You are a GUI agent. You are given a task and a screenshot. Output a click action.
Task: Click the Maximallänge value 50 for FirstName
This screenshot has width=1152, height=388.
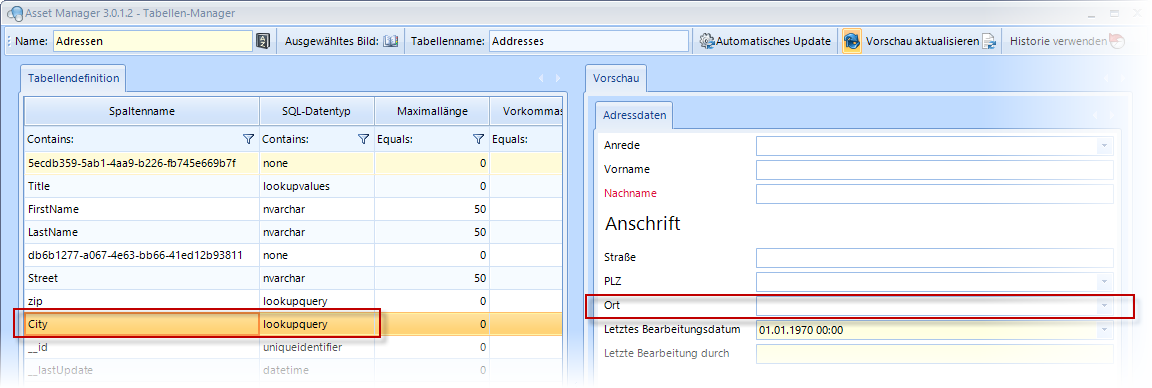[432, 209]
